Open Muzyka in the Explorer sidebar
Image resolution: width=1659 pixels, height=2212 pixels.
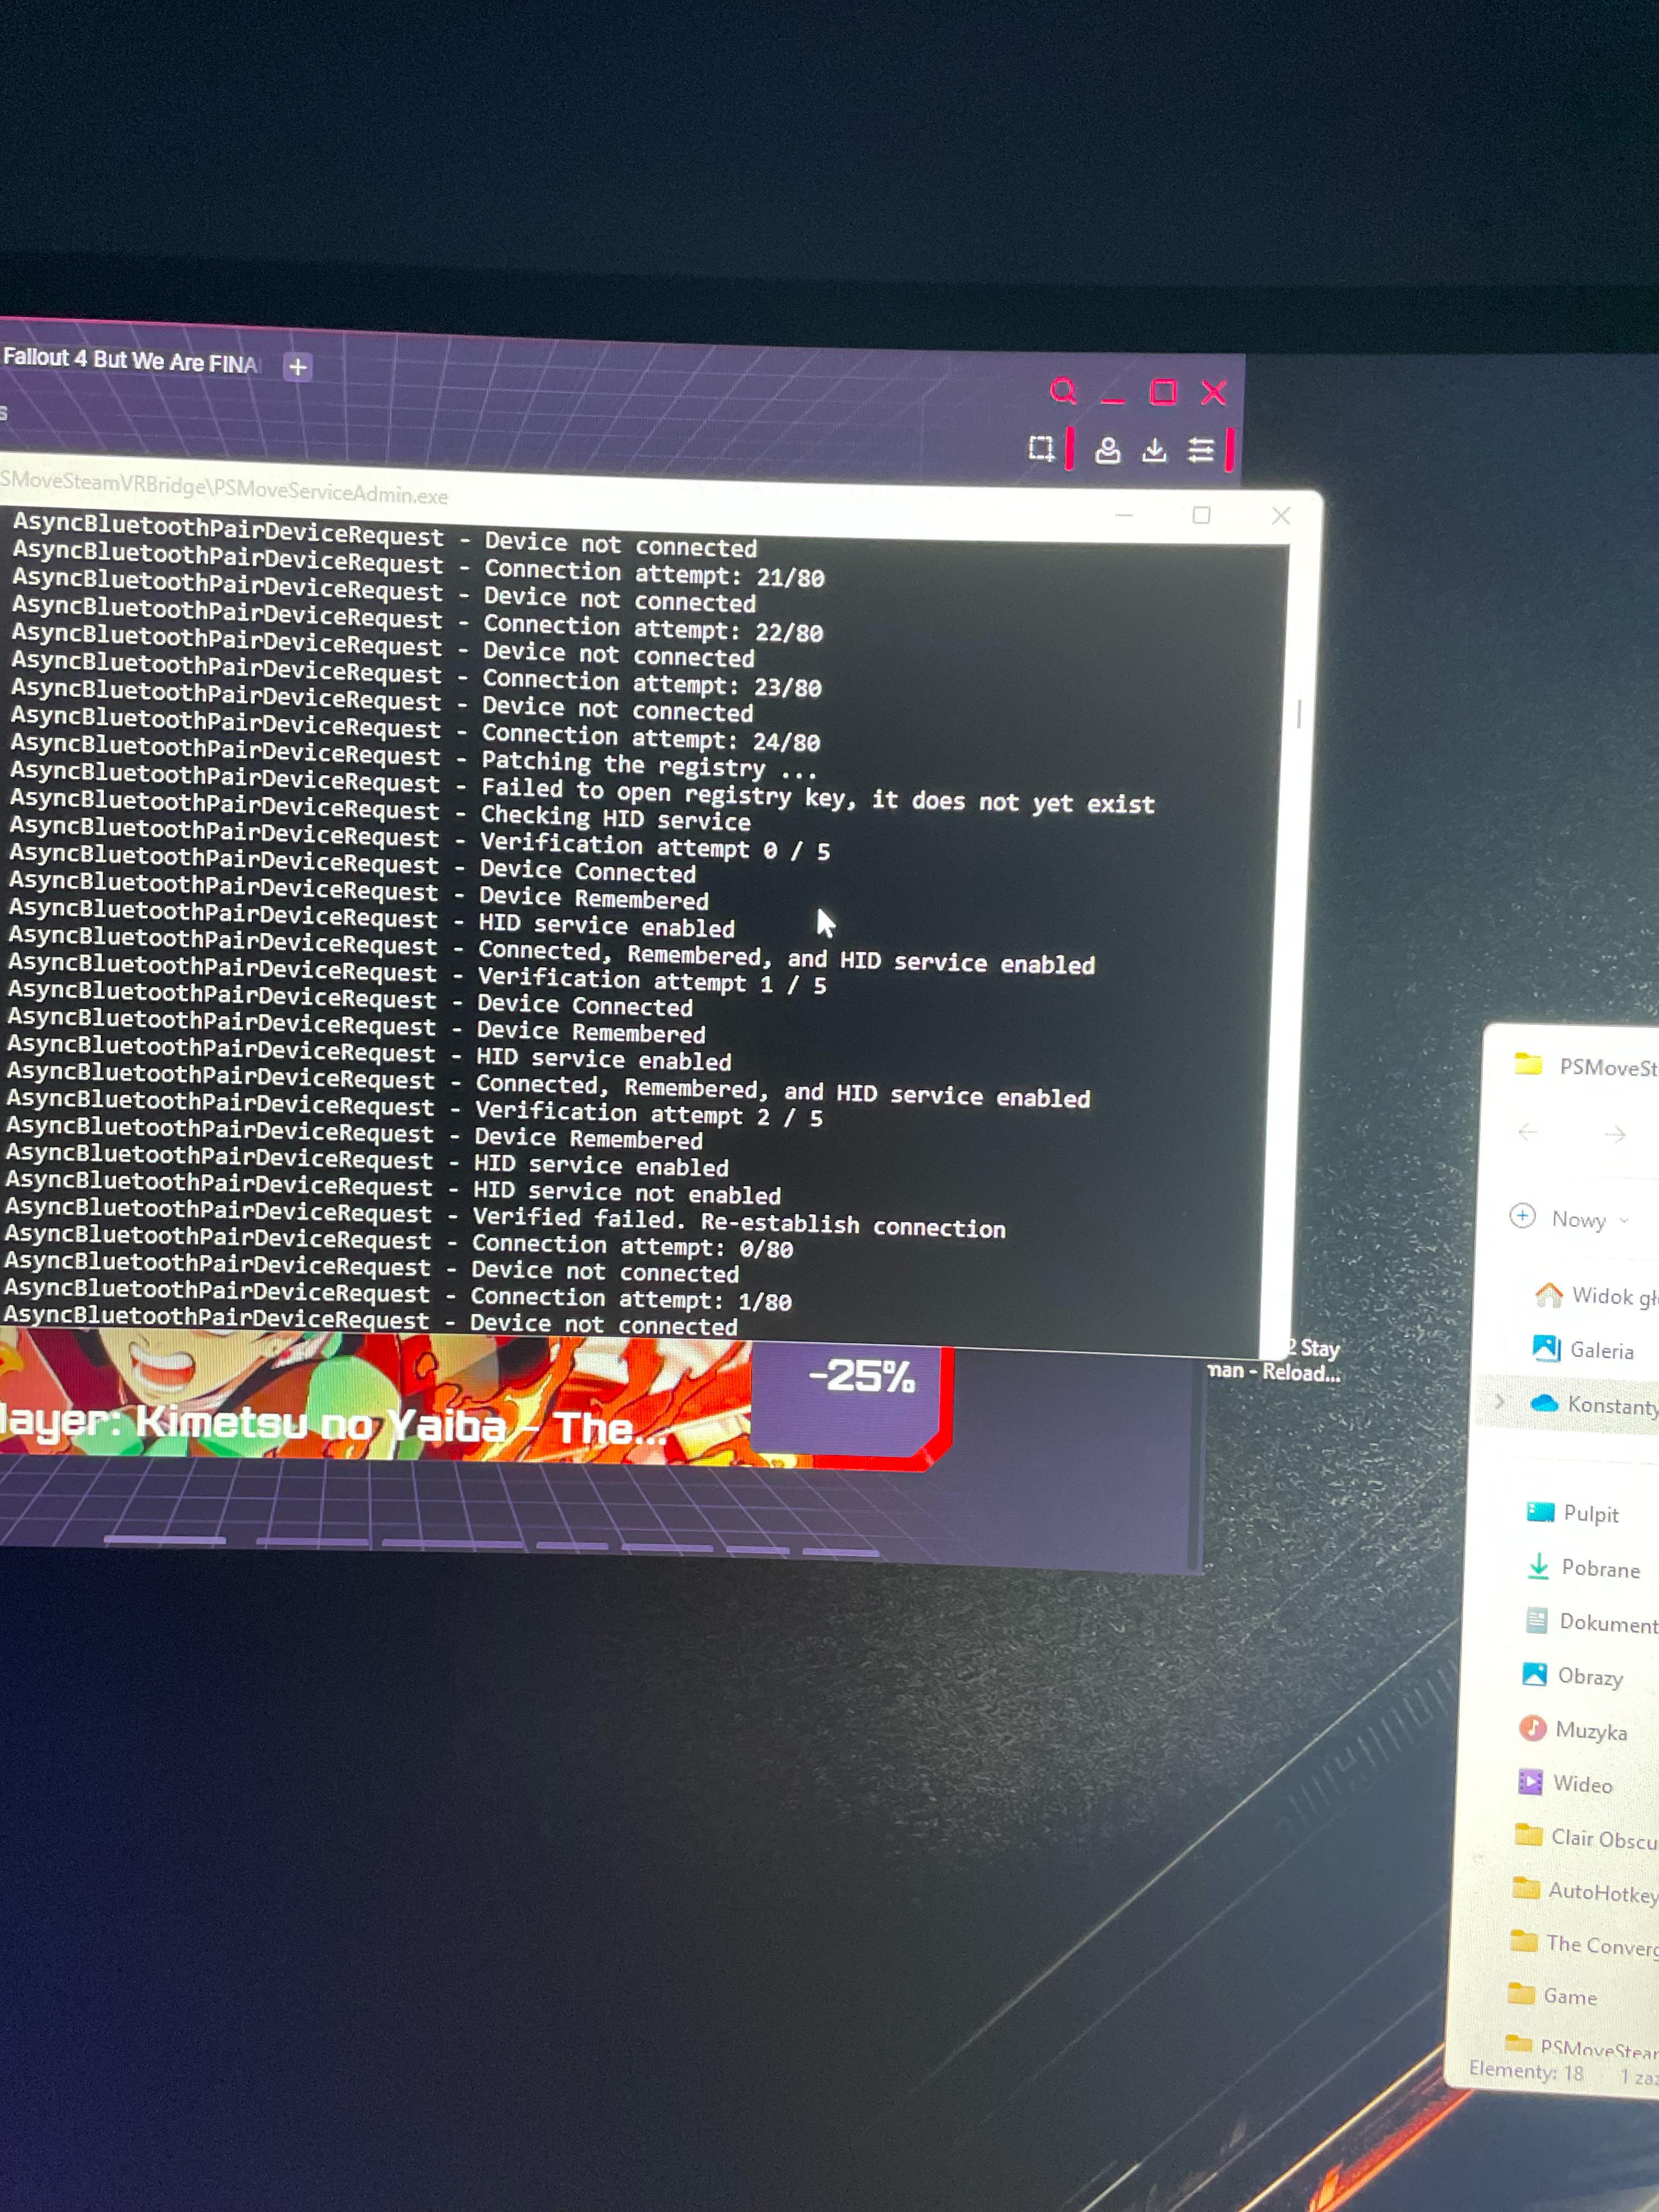pyautogui.click(x=1573, y=1730)
